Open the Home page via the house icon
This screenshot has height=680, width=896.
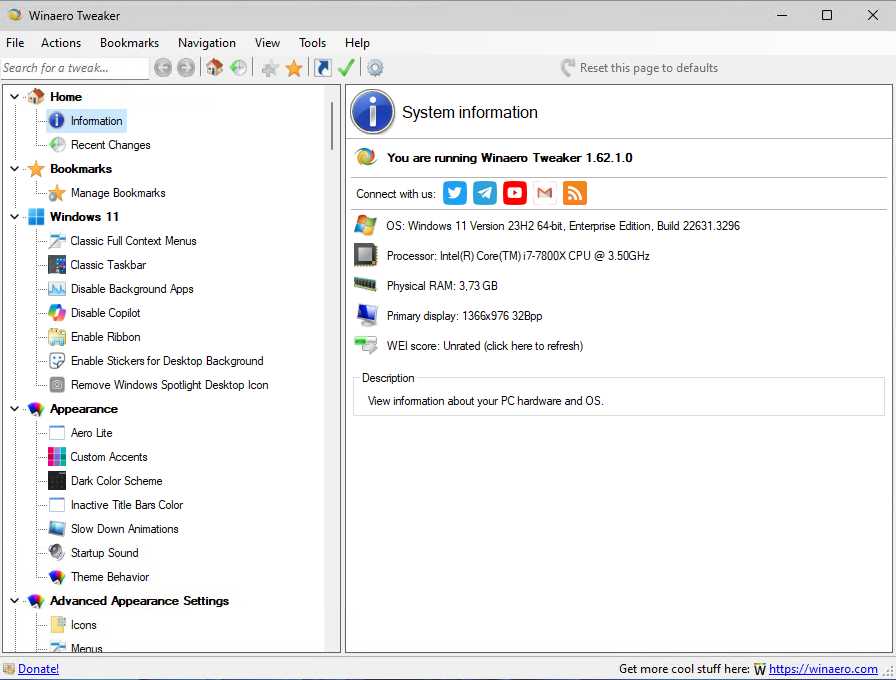click(213, 67)
